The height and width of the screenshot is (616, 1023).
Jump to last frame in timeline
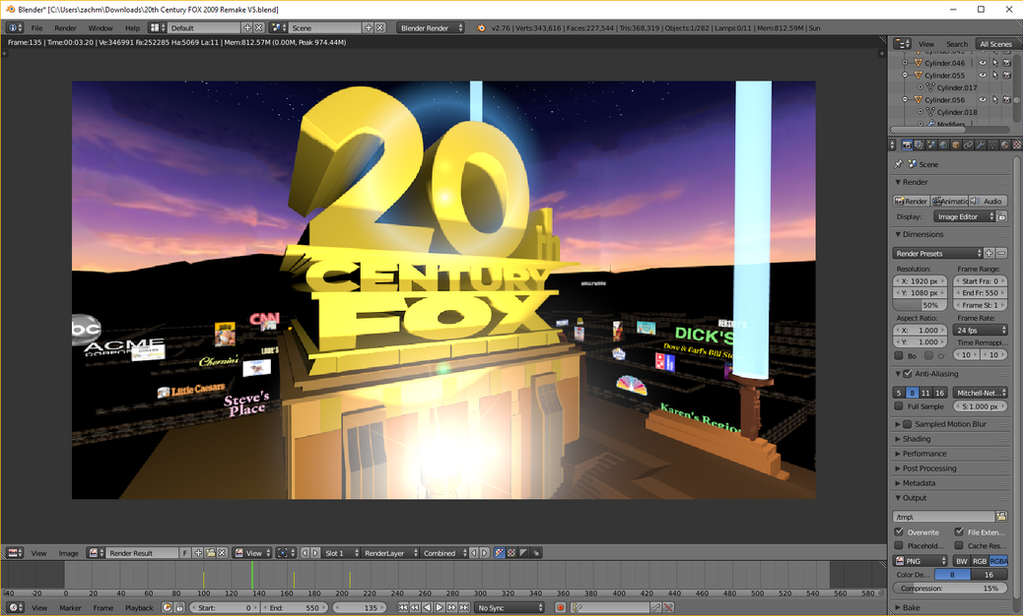point(464,608)
